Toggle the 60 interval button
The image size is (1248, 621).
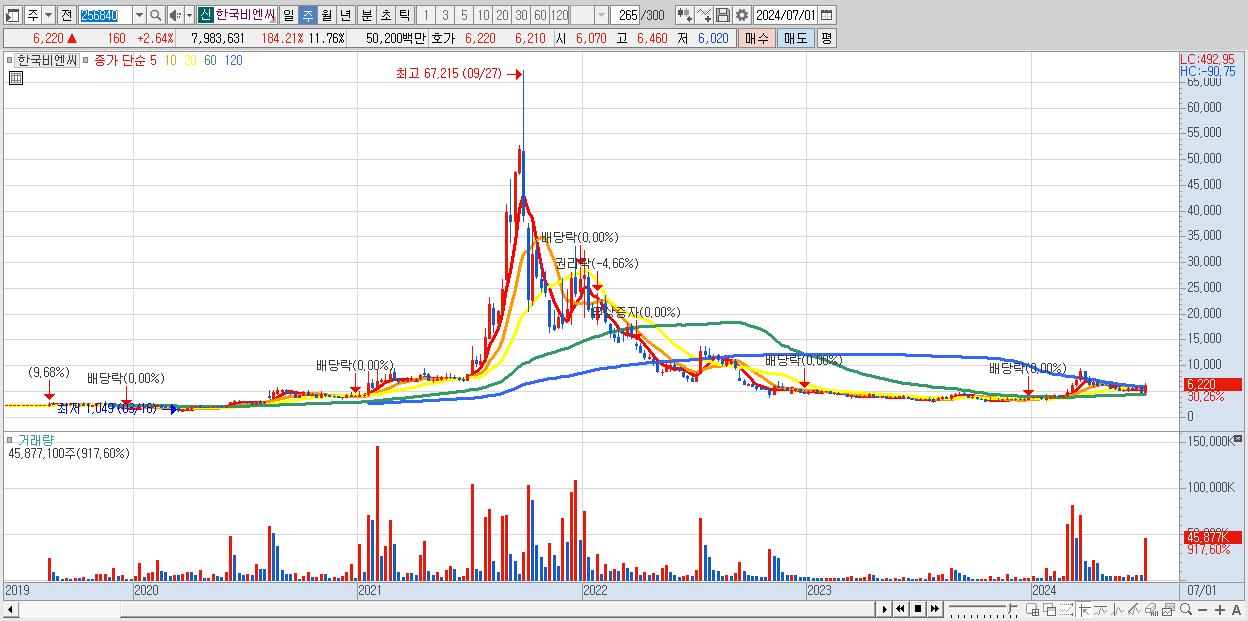coord(540,15)
